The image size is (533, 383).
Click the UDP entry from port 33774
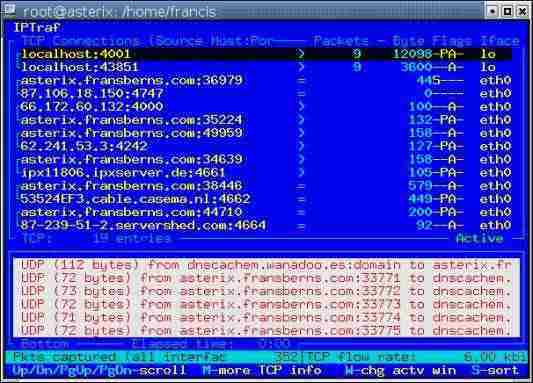(266, 317)
